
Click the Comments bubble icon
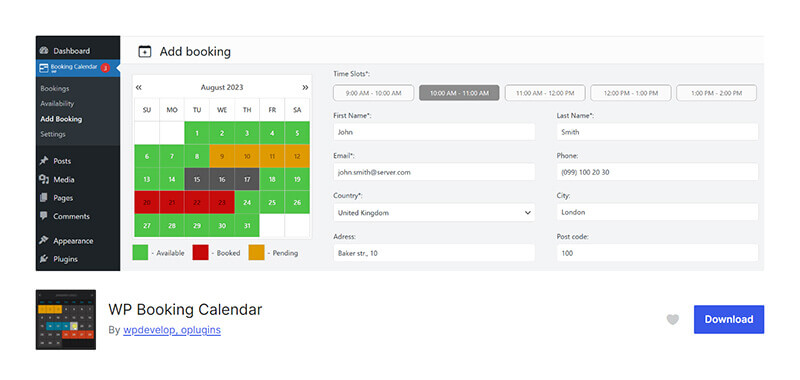coord(44,216)
